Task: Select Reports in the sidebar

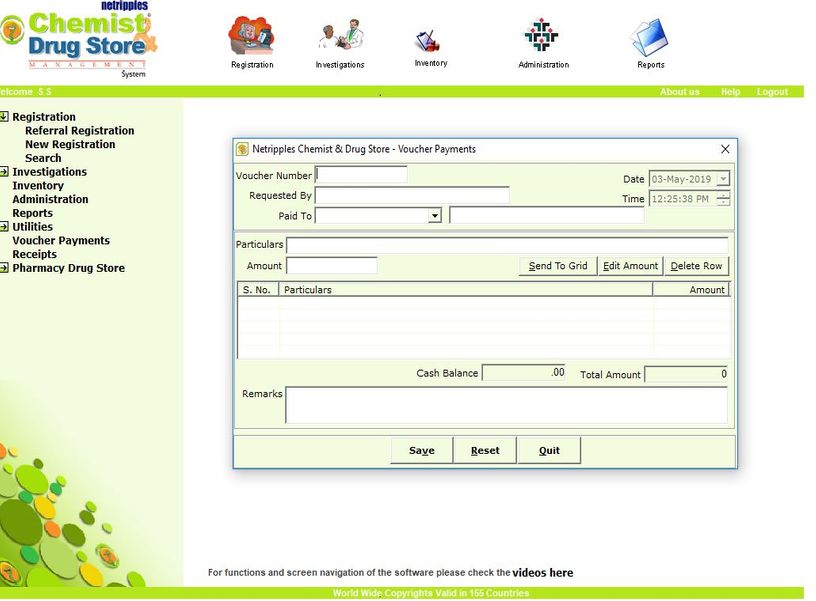Action: click(33, 213)
